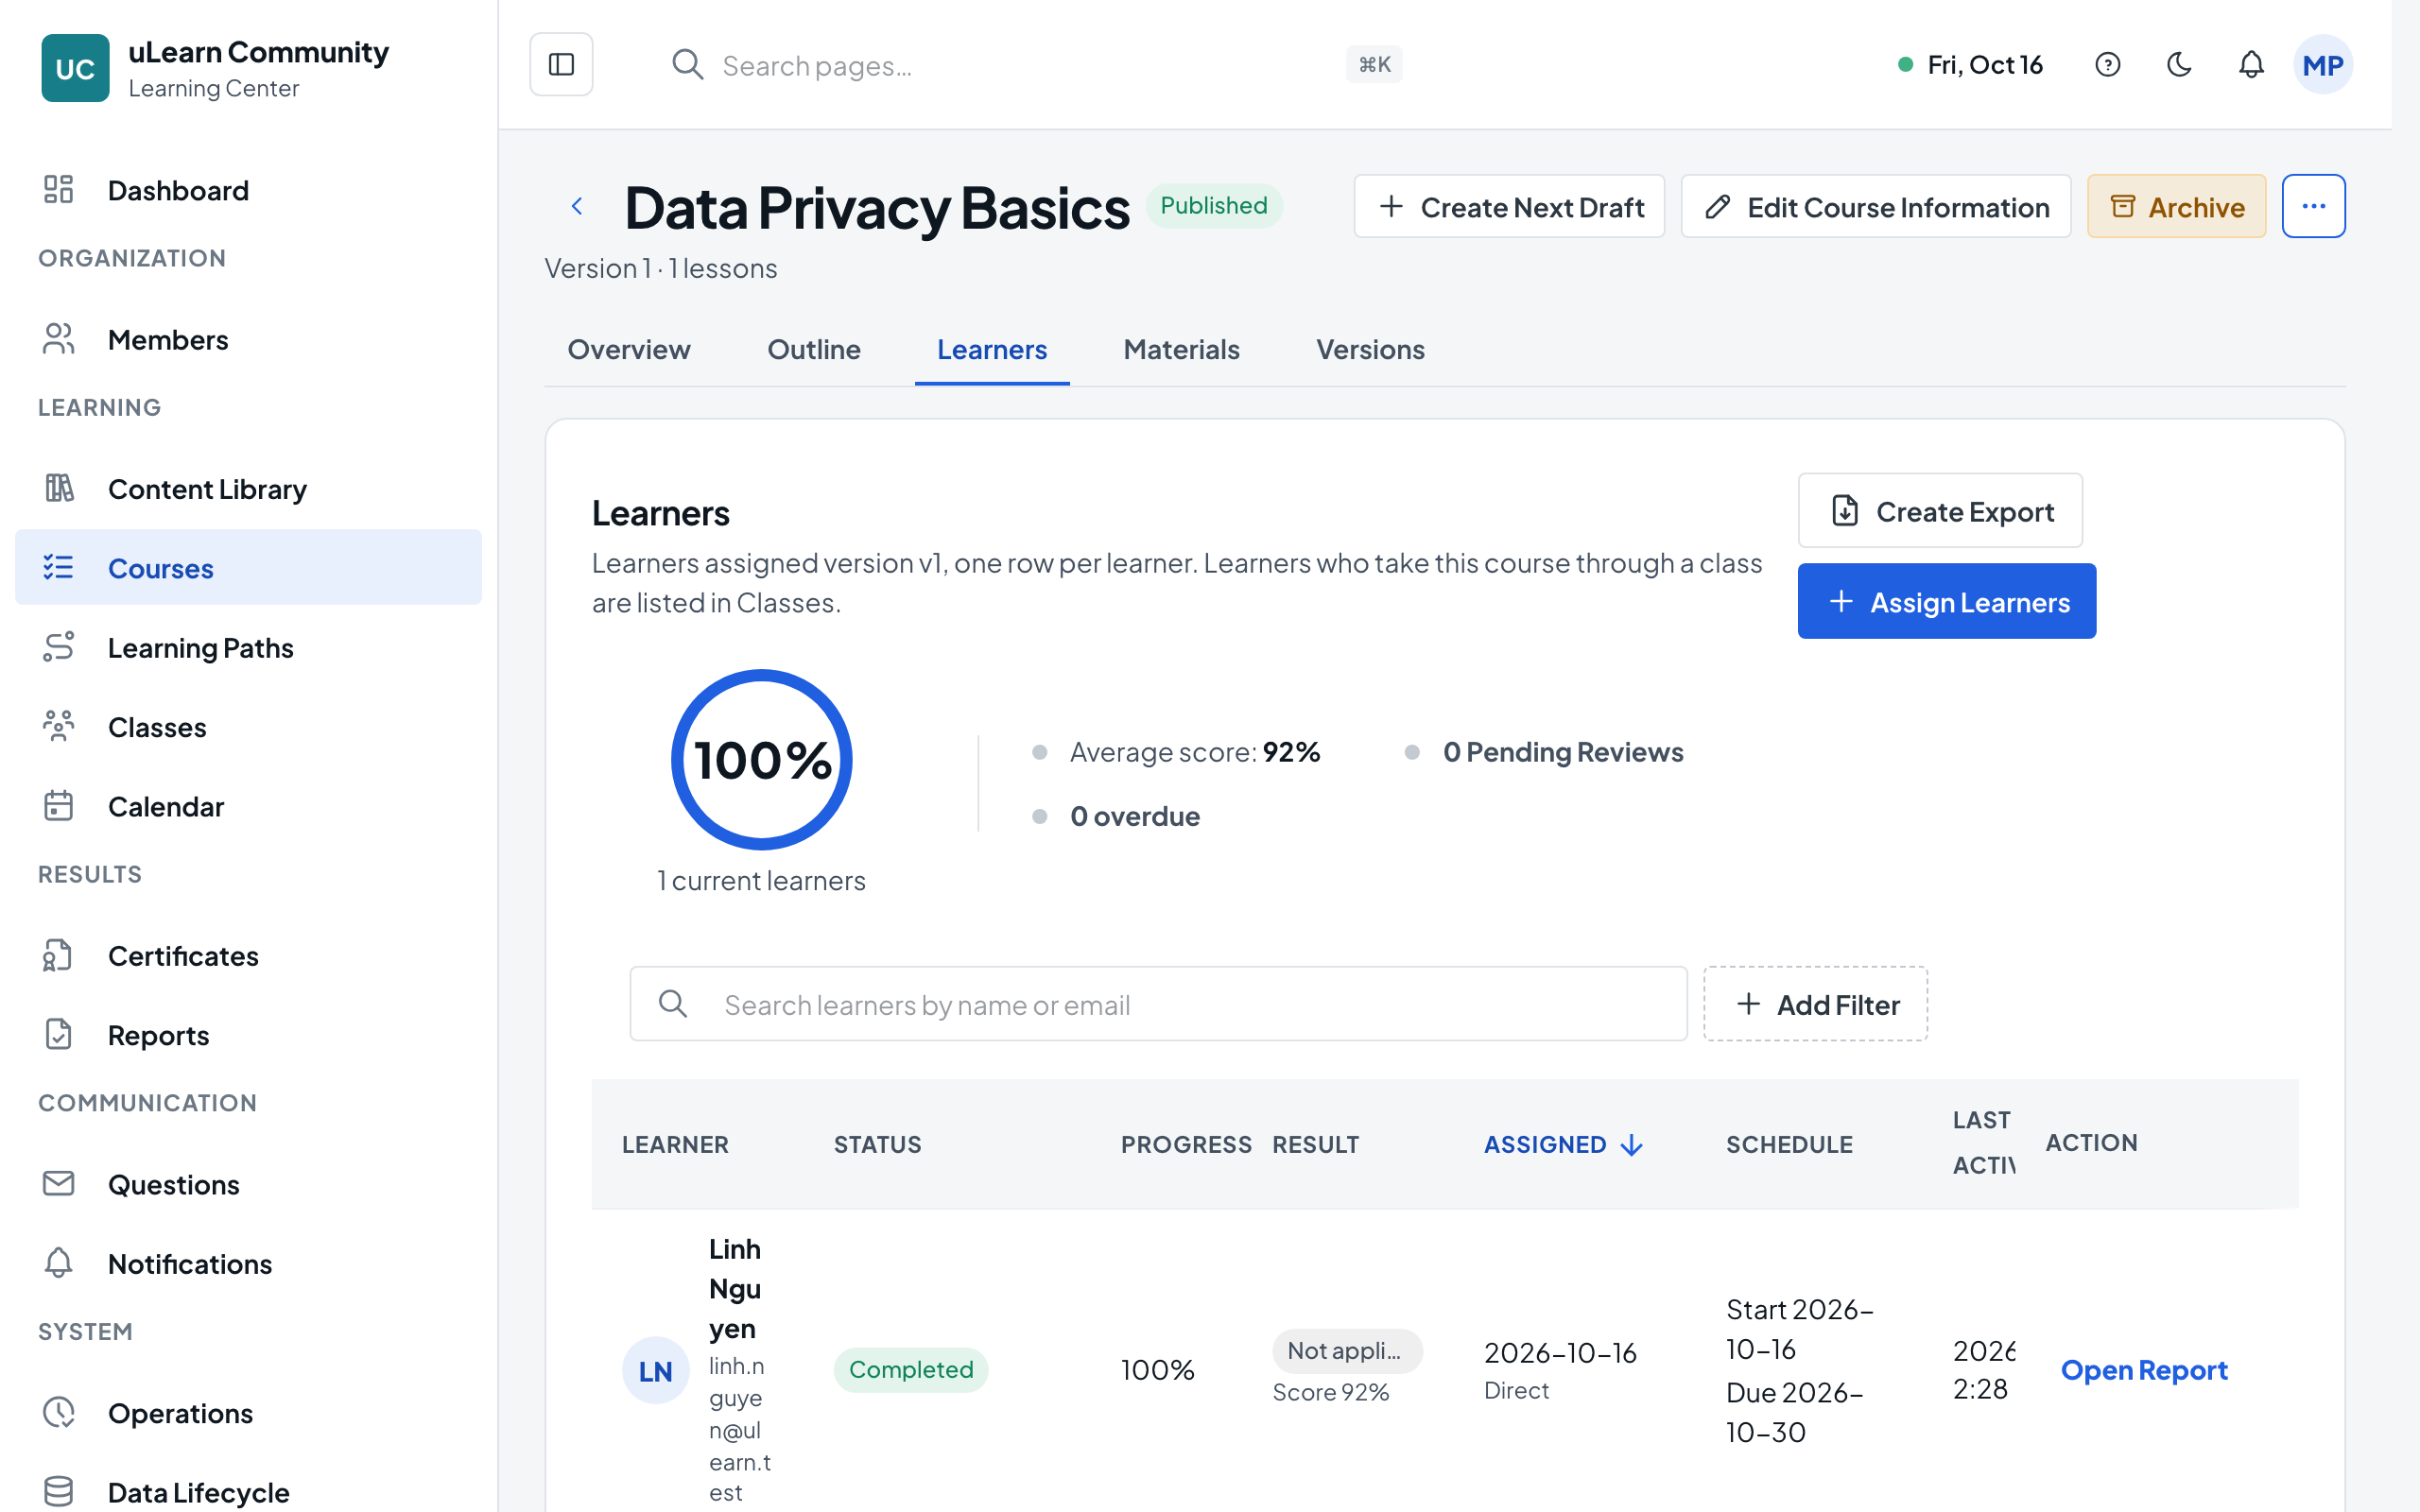Click Create Next Draft button
Viewport: 2420px width, 1512px height.
(x=1509, y=206)
